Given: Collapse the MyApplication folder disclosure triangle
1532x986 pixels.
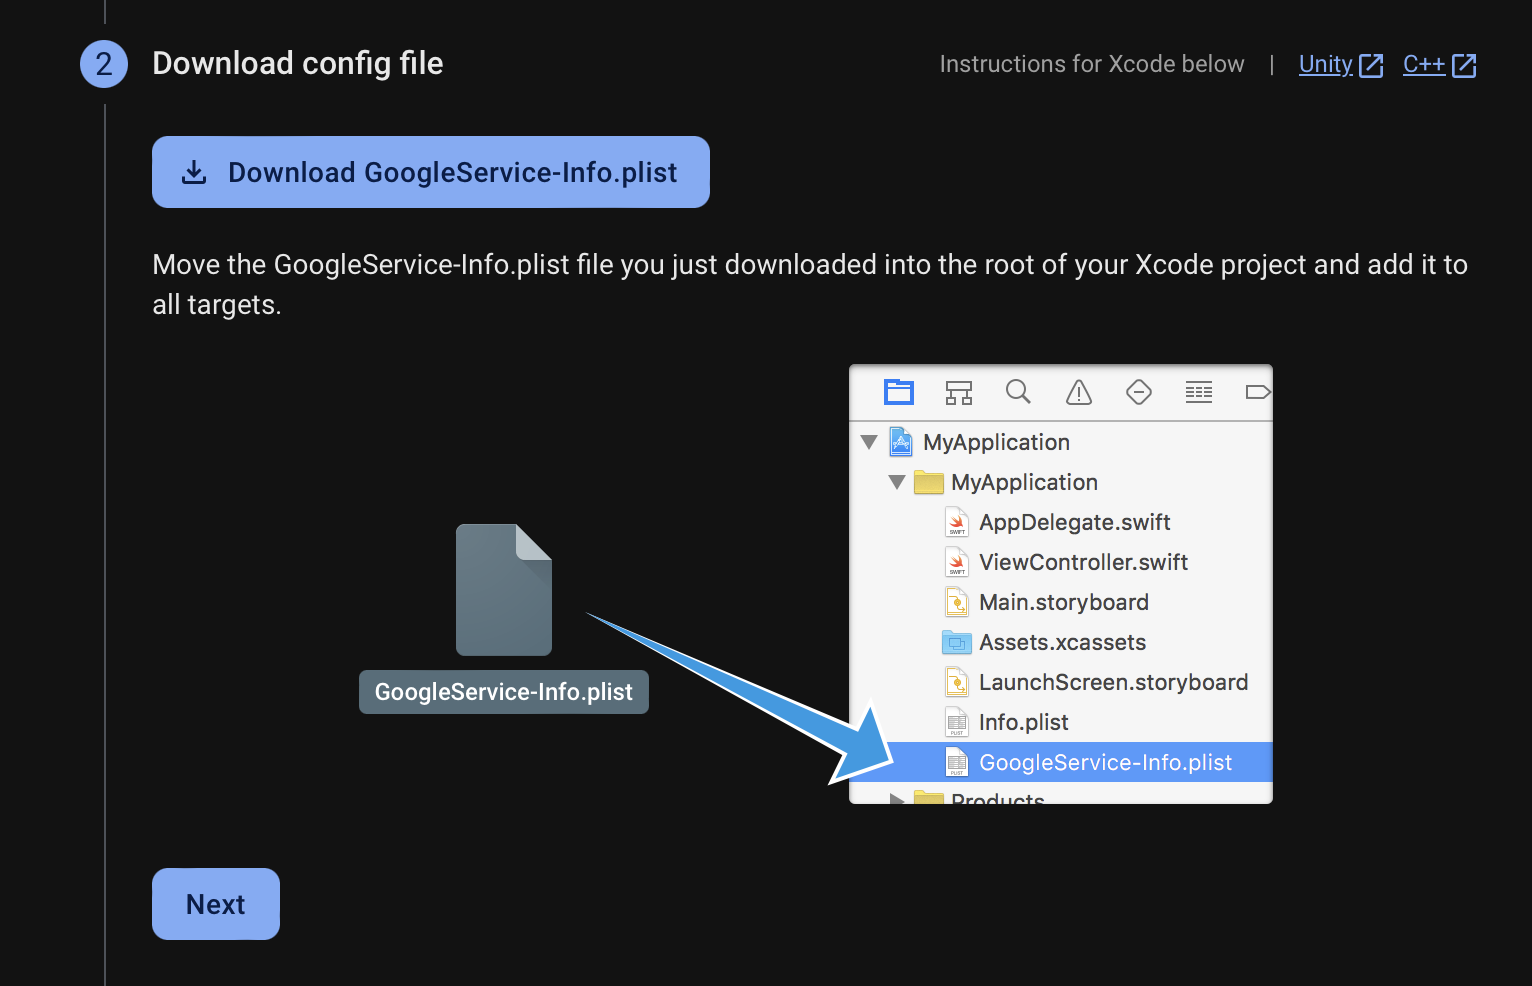Looking at the screenshot, I should click(897, 482).
